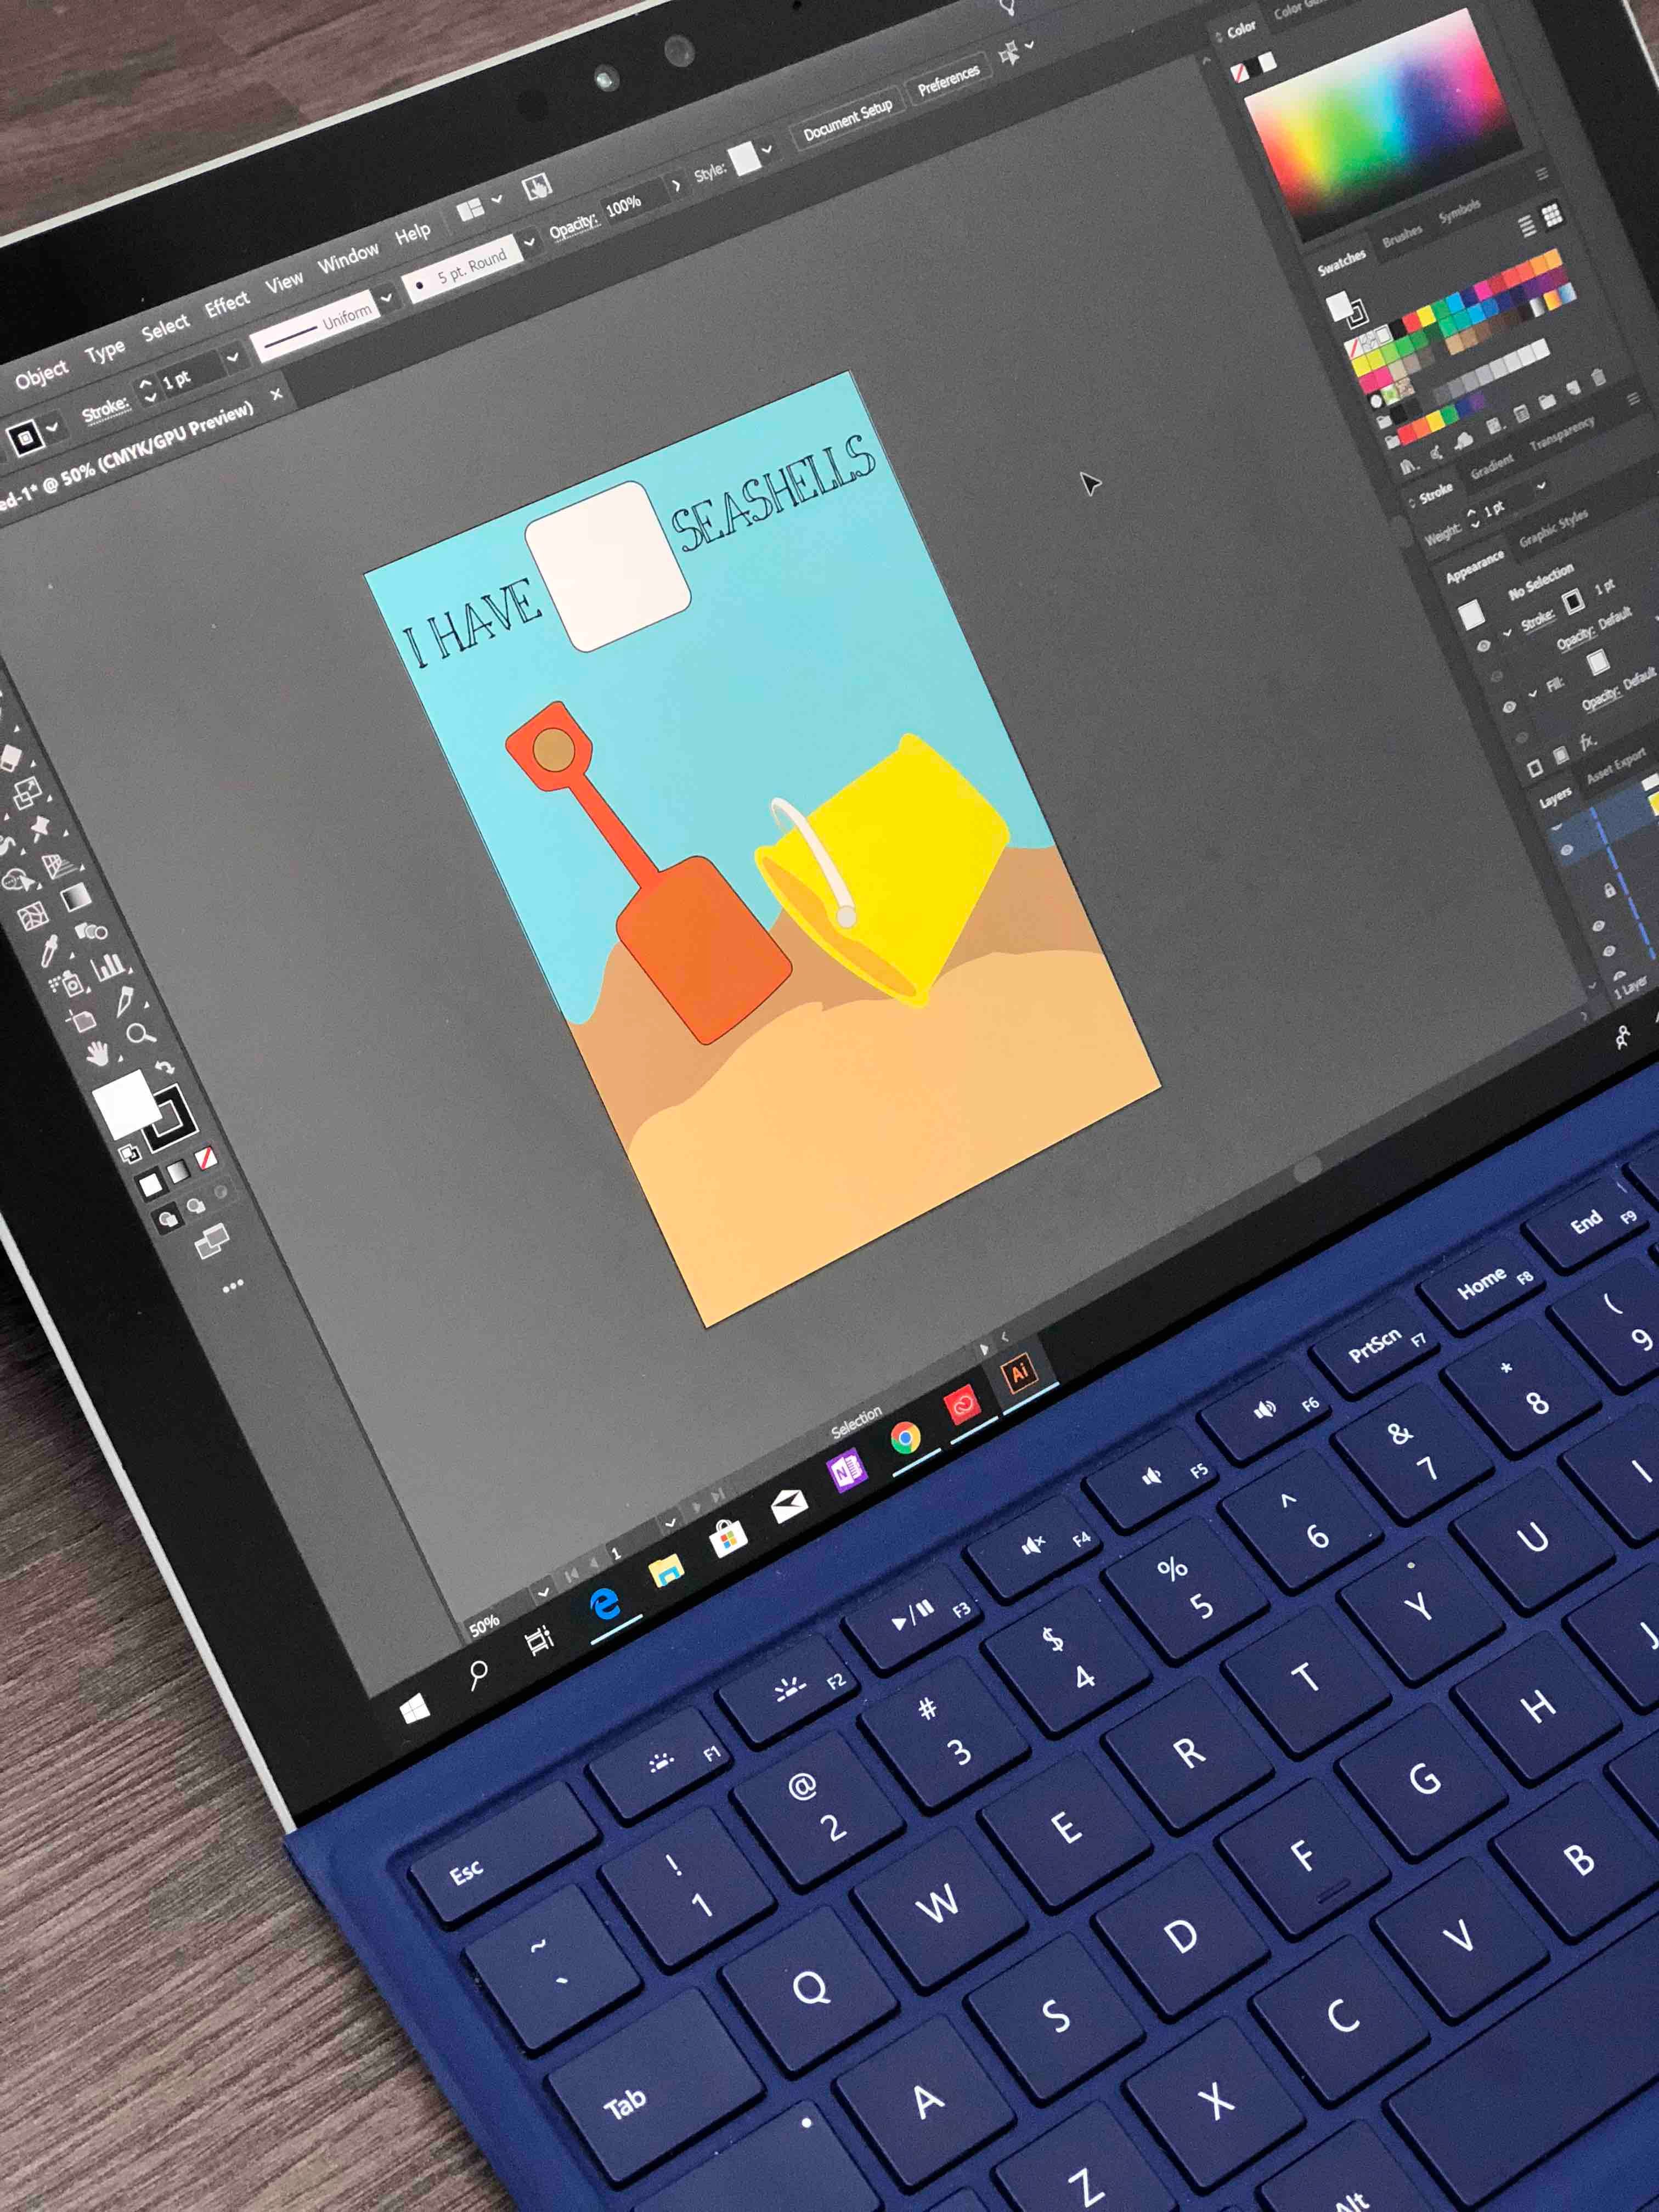Toggle visibility eye of highlighted layer
This screenshot has height=2212, width=1659.
point(1567,850)
